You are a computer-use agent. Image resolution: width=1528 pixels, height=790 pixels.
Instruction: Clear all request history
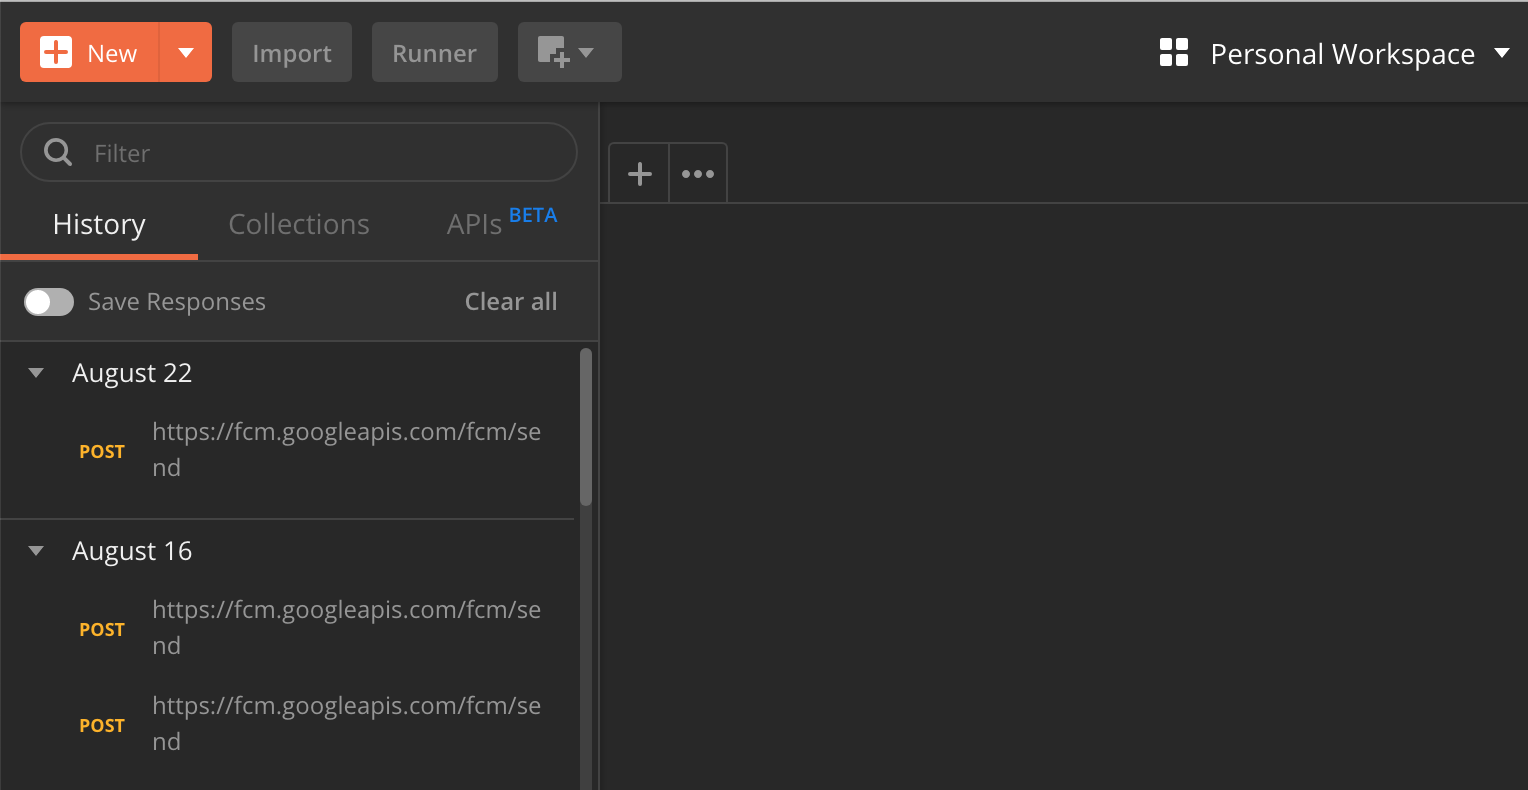pyautogui.click(x=510, y=301)
